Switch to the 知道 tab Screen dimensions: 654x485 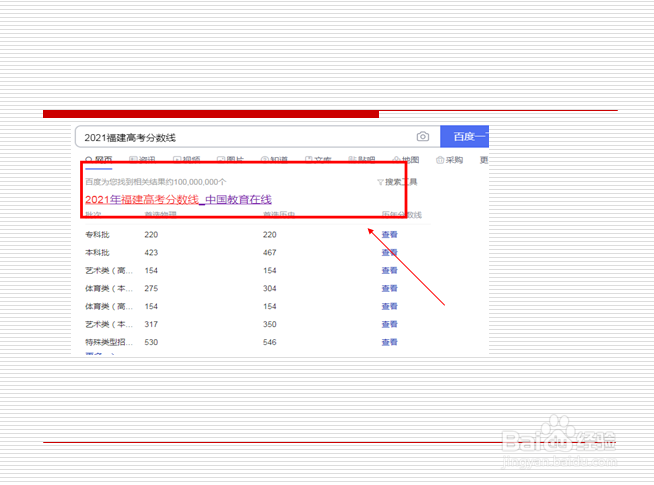pos(274,159)
